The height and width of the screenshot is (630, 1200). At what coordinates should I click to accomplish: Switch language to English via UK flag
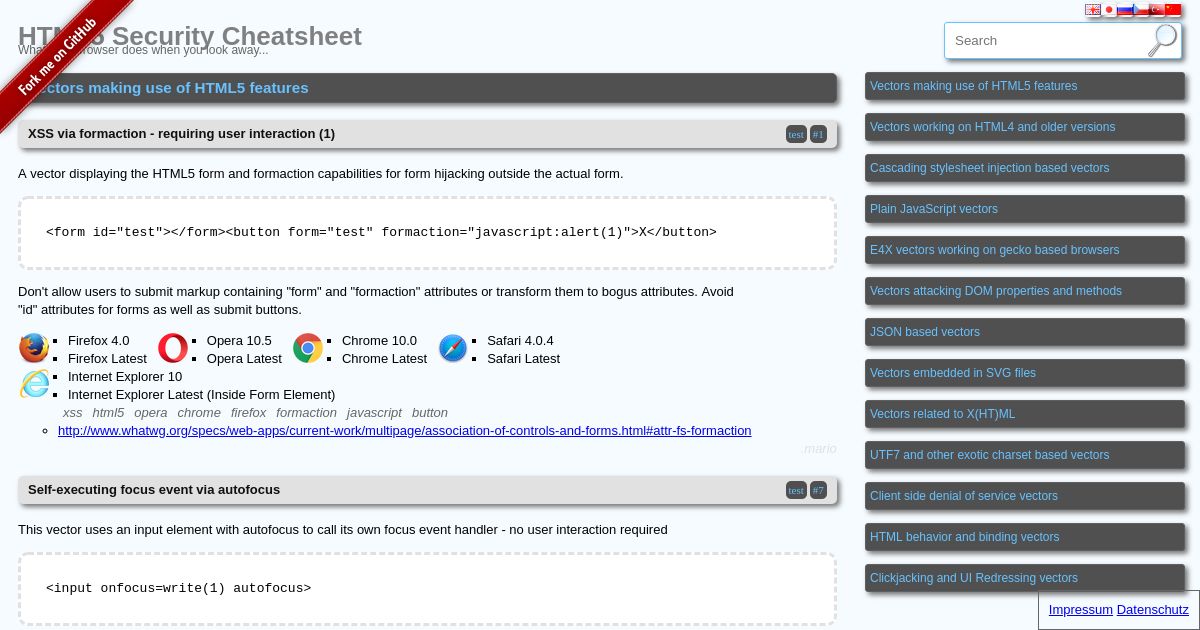click(x=1093, y=10)
